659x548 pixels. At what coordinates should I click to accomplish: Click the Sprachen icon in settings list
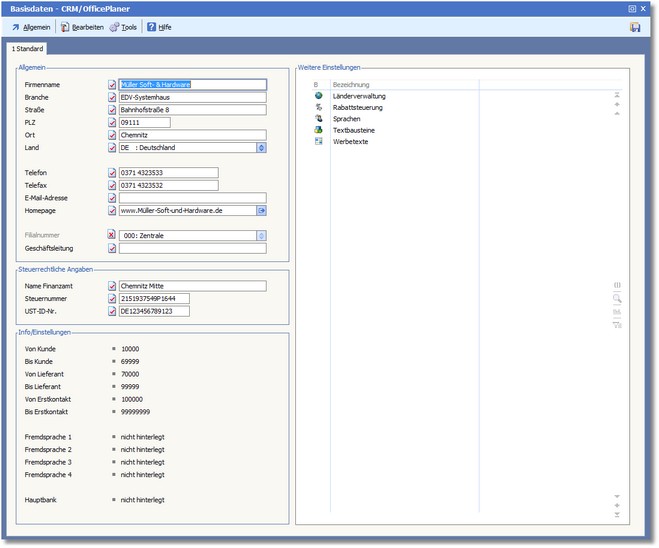(x=318, y=118)
